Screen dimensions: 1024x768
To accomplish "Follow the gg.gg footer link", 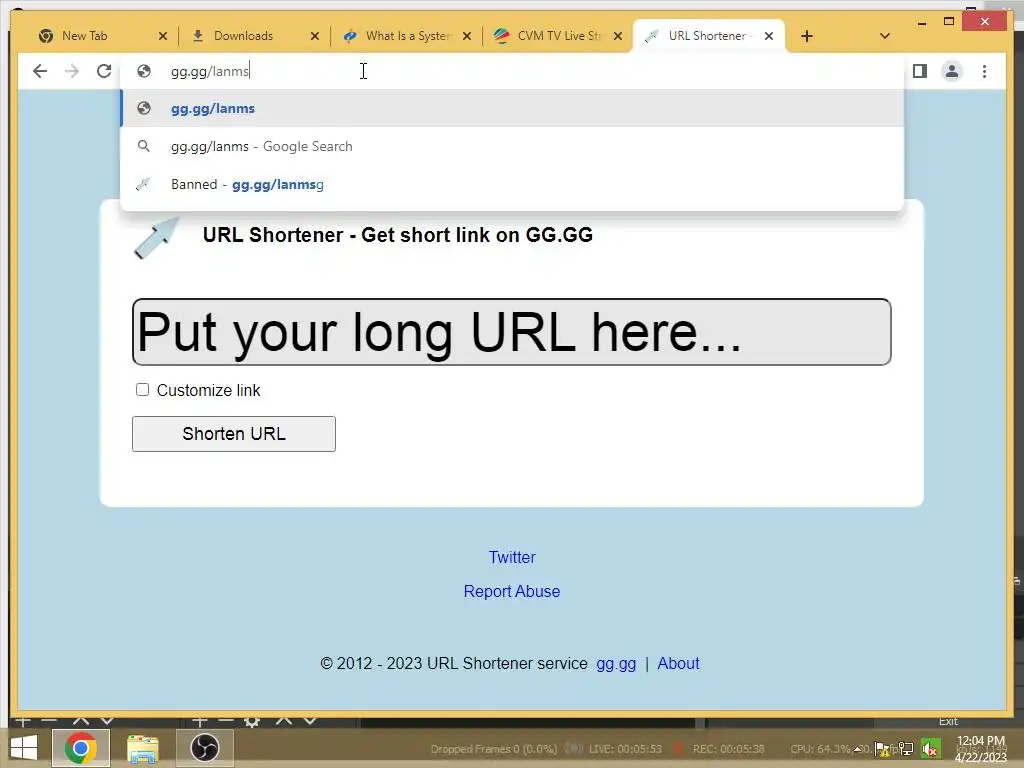I will tap(616, 664).
